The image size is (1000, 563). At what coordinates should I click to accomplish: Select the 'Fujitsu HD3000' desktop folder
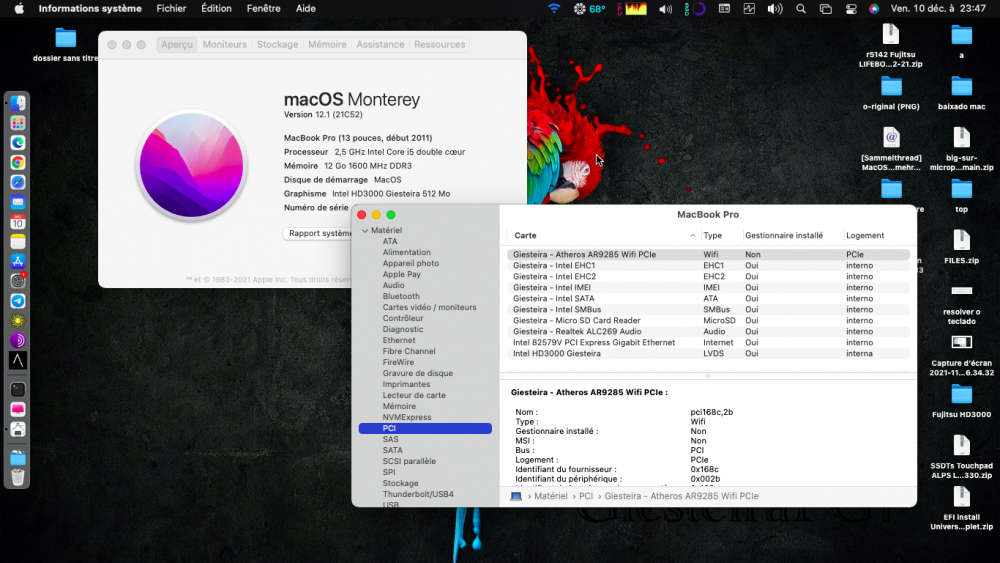coord(961,401)
